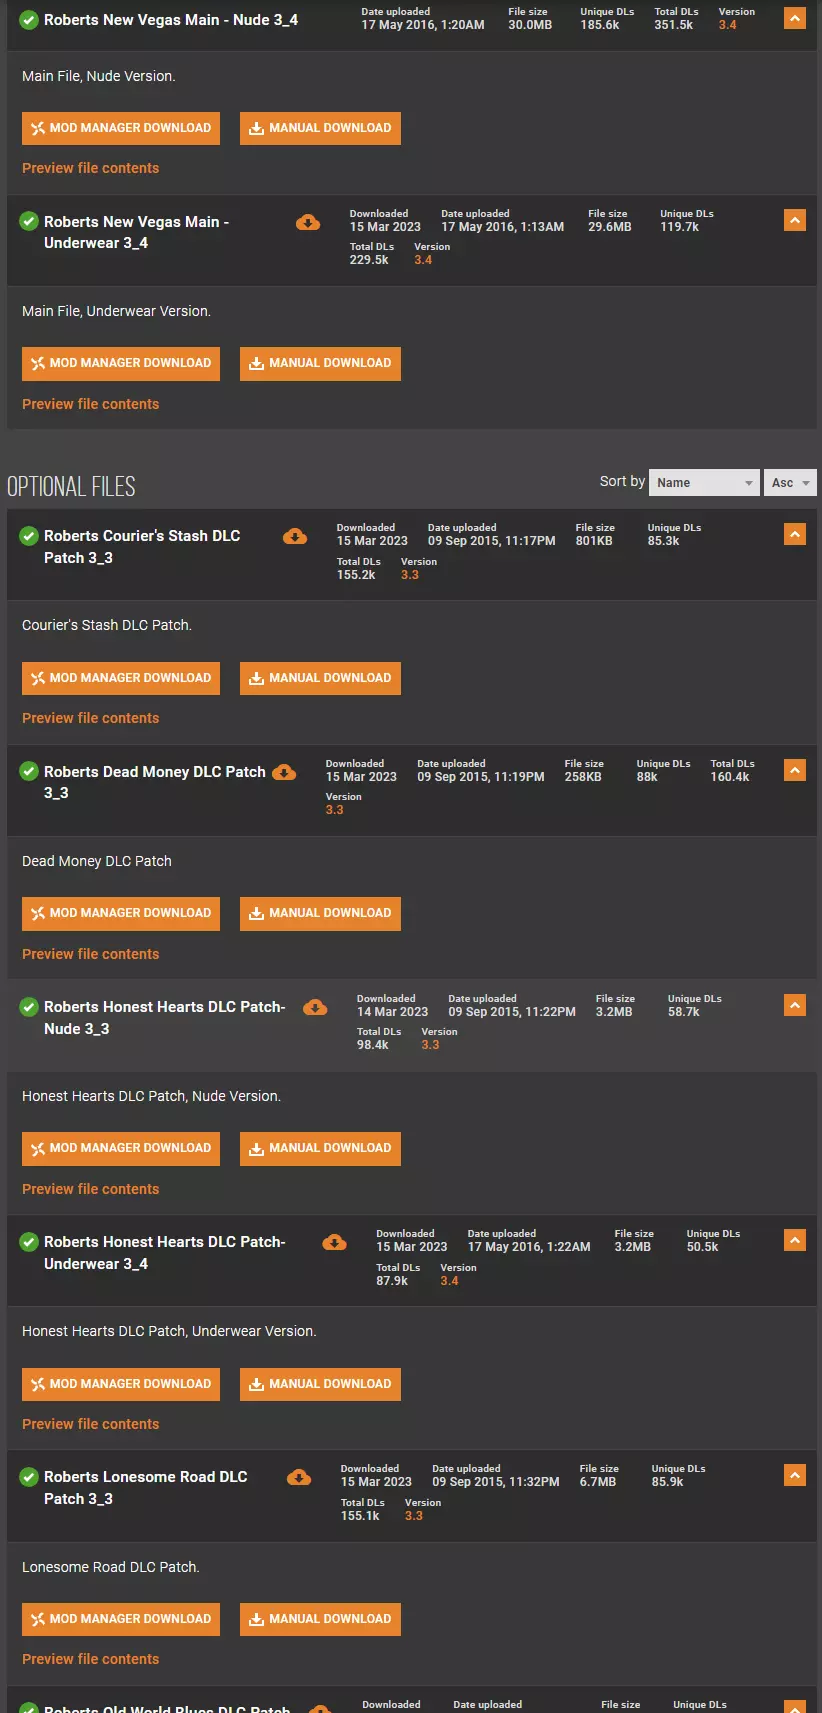Manual Download for Main File Underwear Version
822x1713 pixels.
coord(320,363)
